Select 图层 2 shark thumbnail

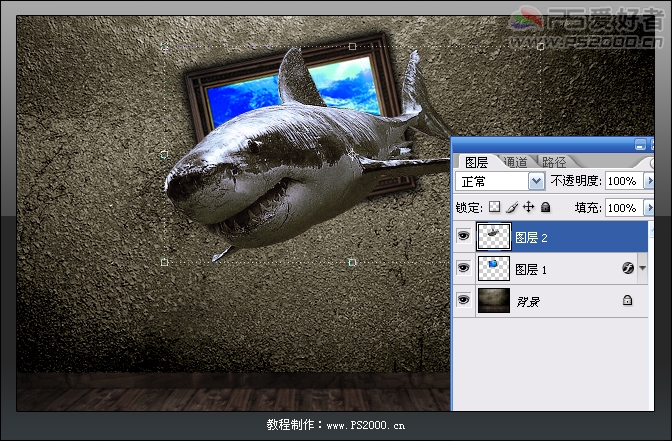494,236
